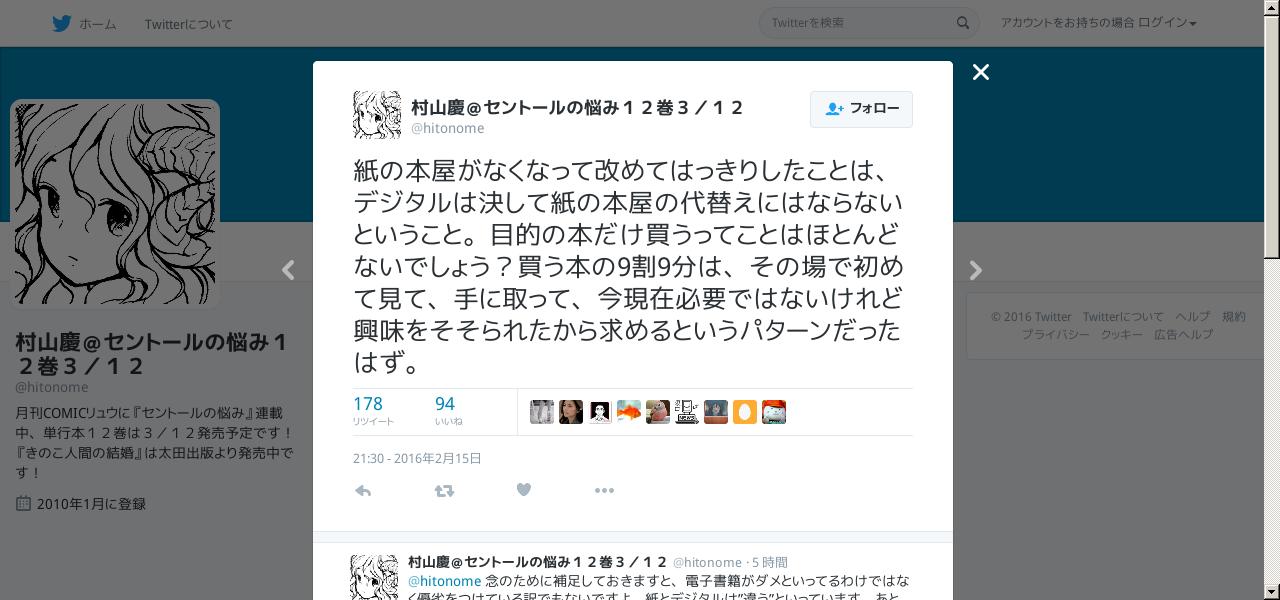Click the page vertical scrollbar
Image resolution: width=1280 pixels, height=600 pixels.
(x=1272, y=300)
